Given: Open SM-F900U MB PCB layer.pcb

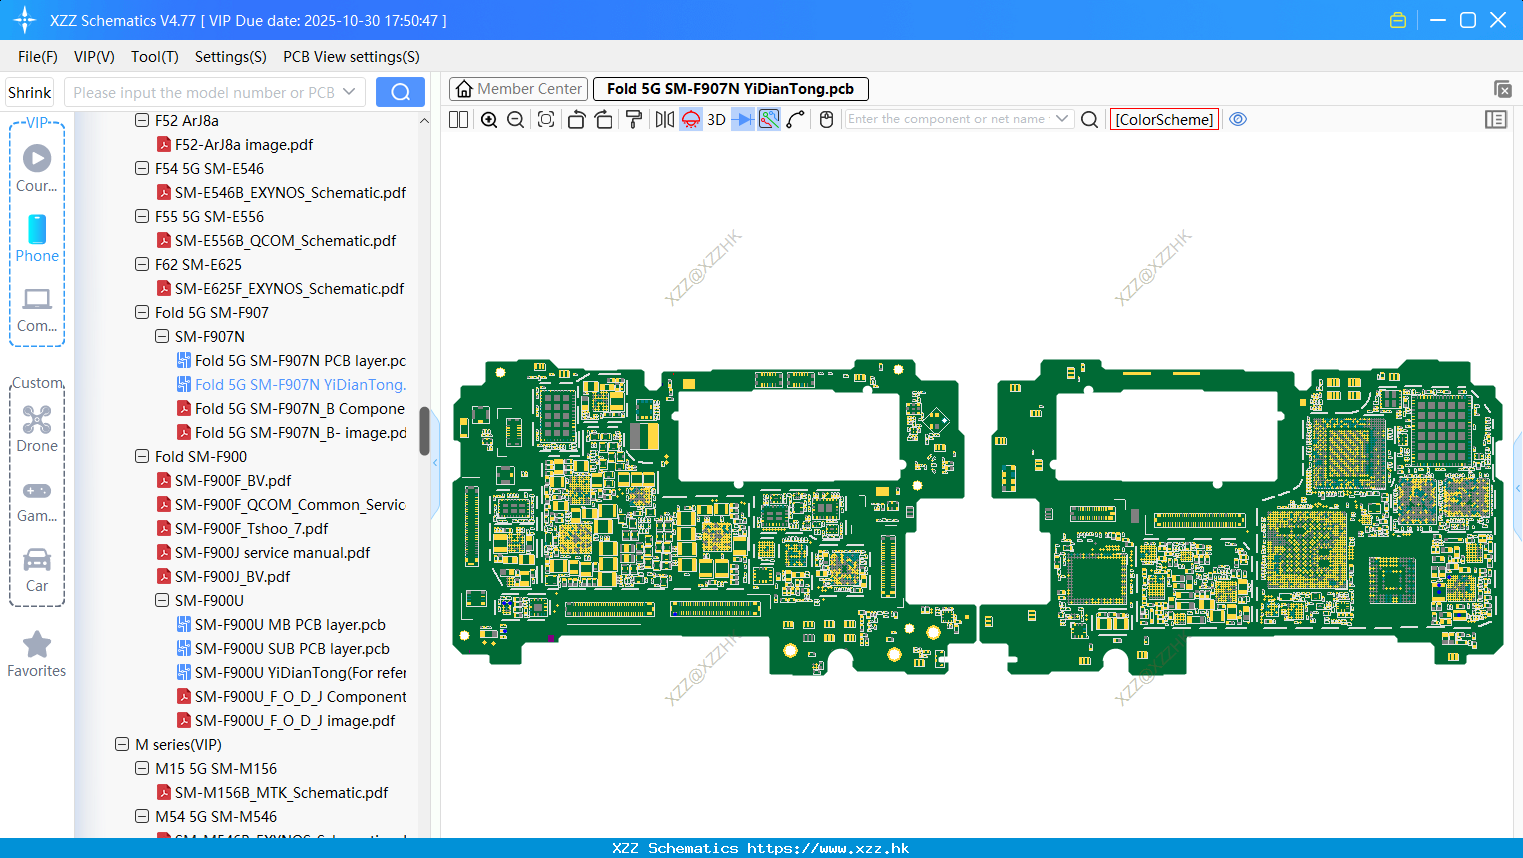Looking at the screenshot, I should [281, 624].
